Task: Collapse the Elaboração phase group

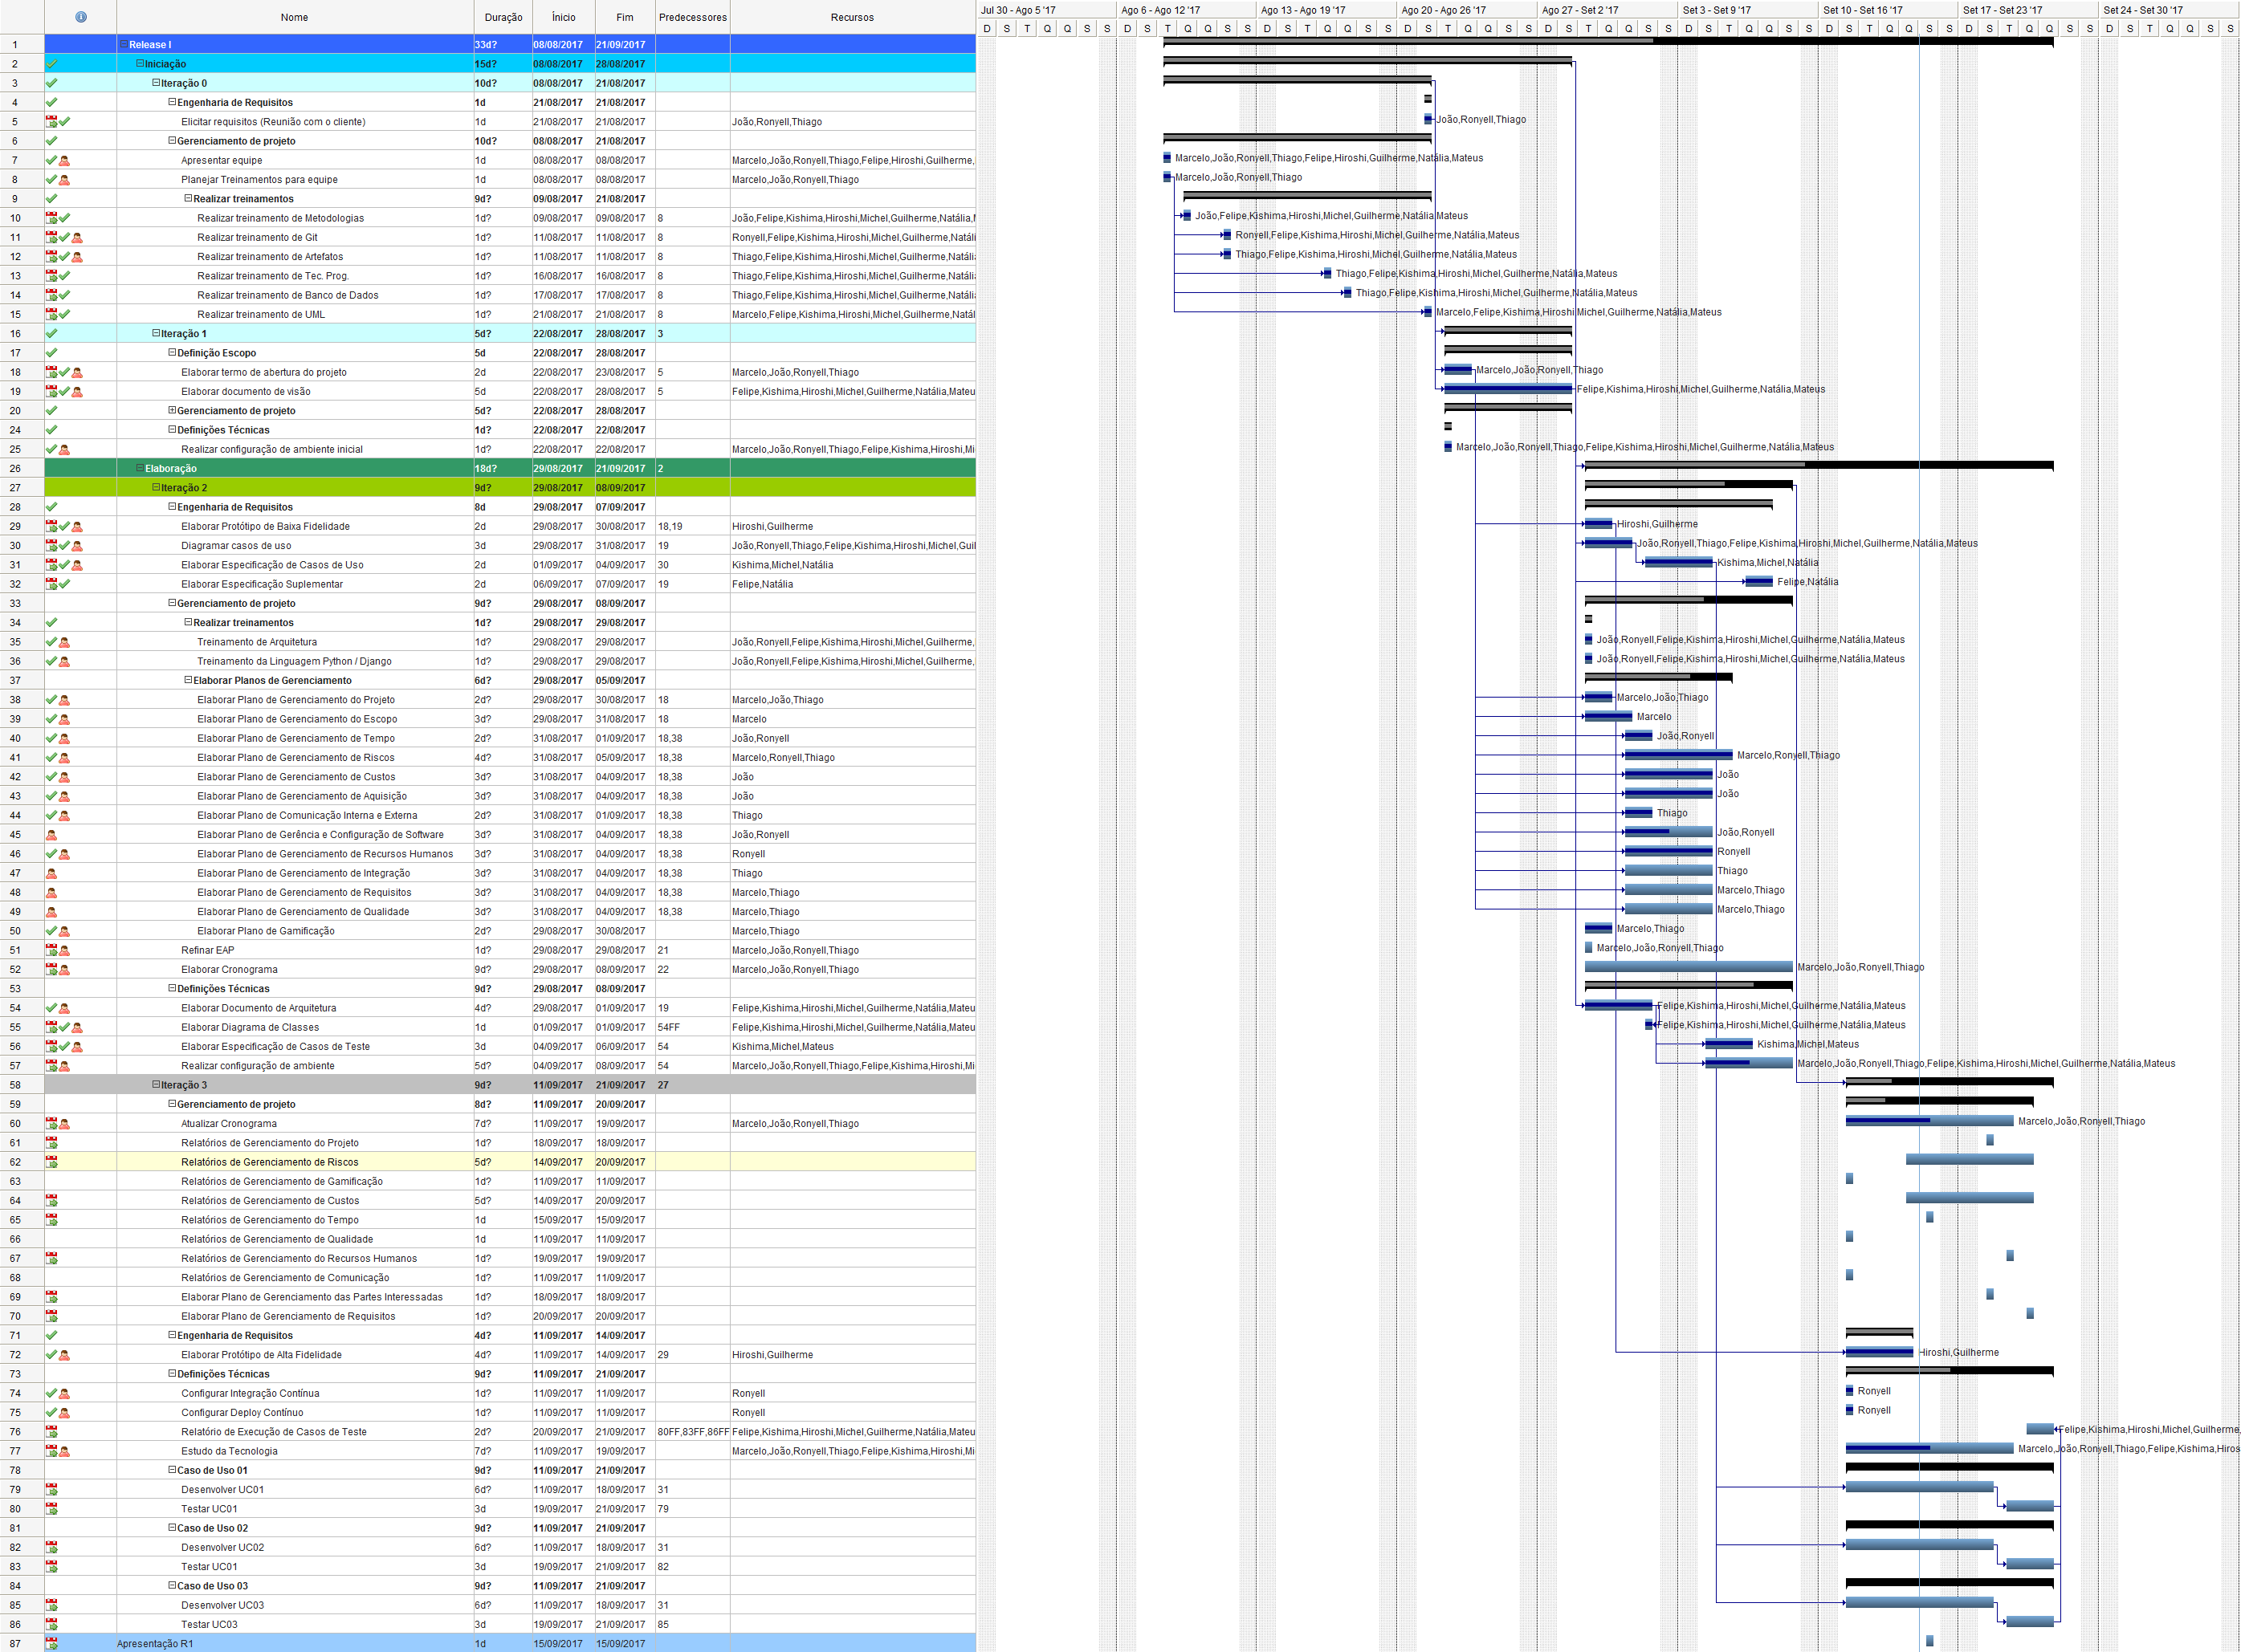Action: pos(140,469)
